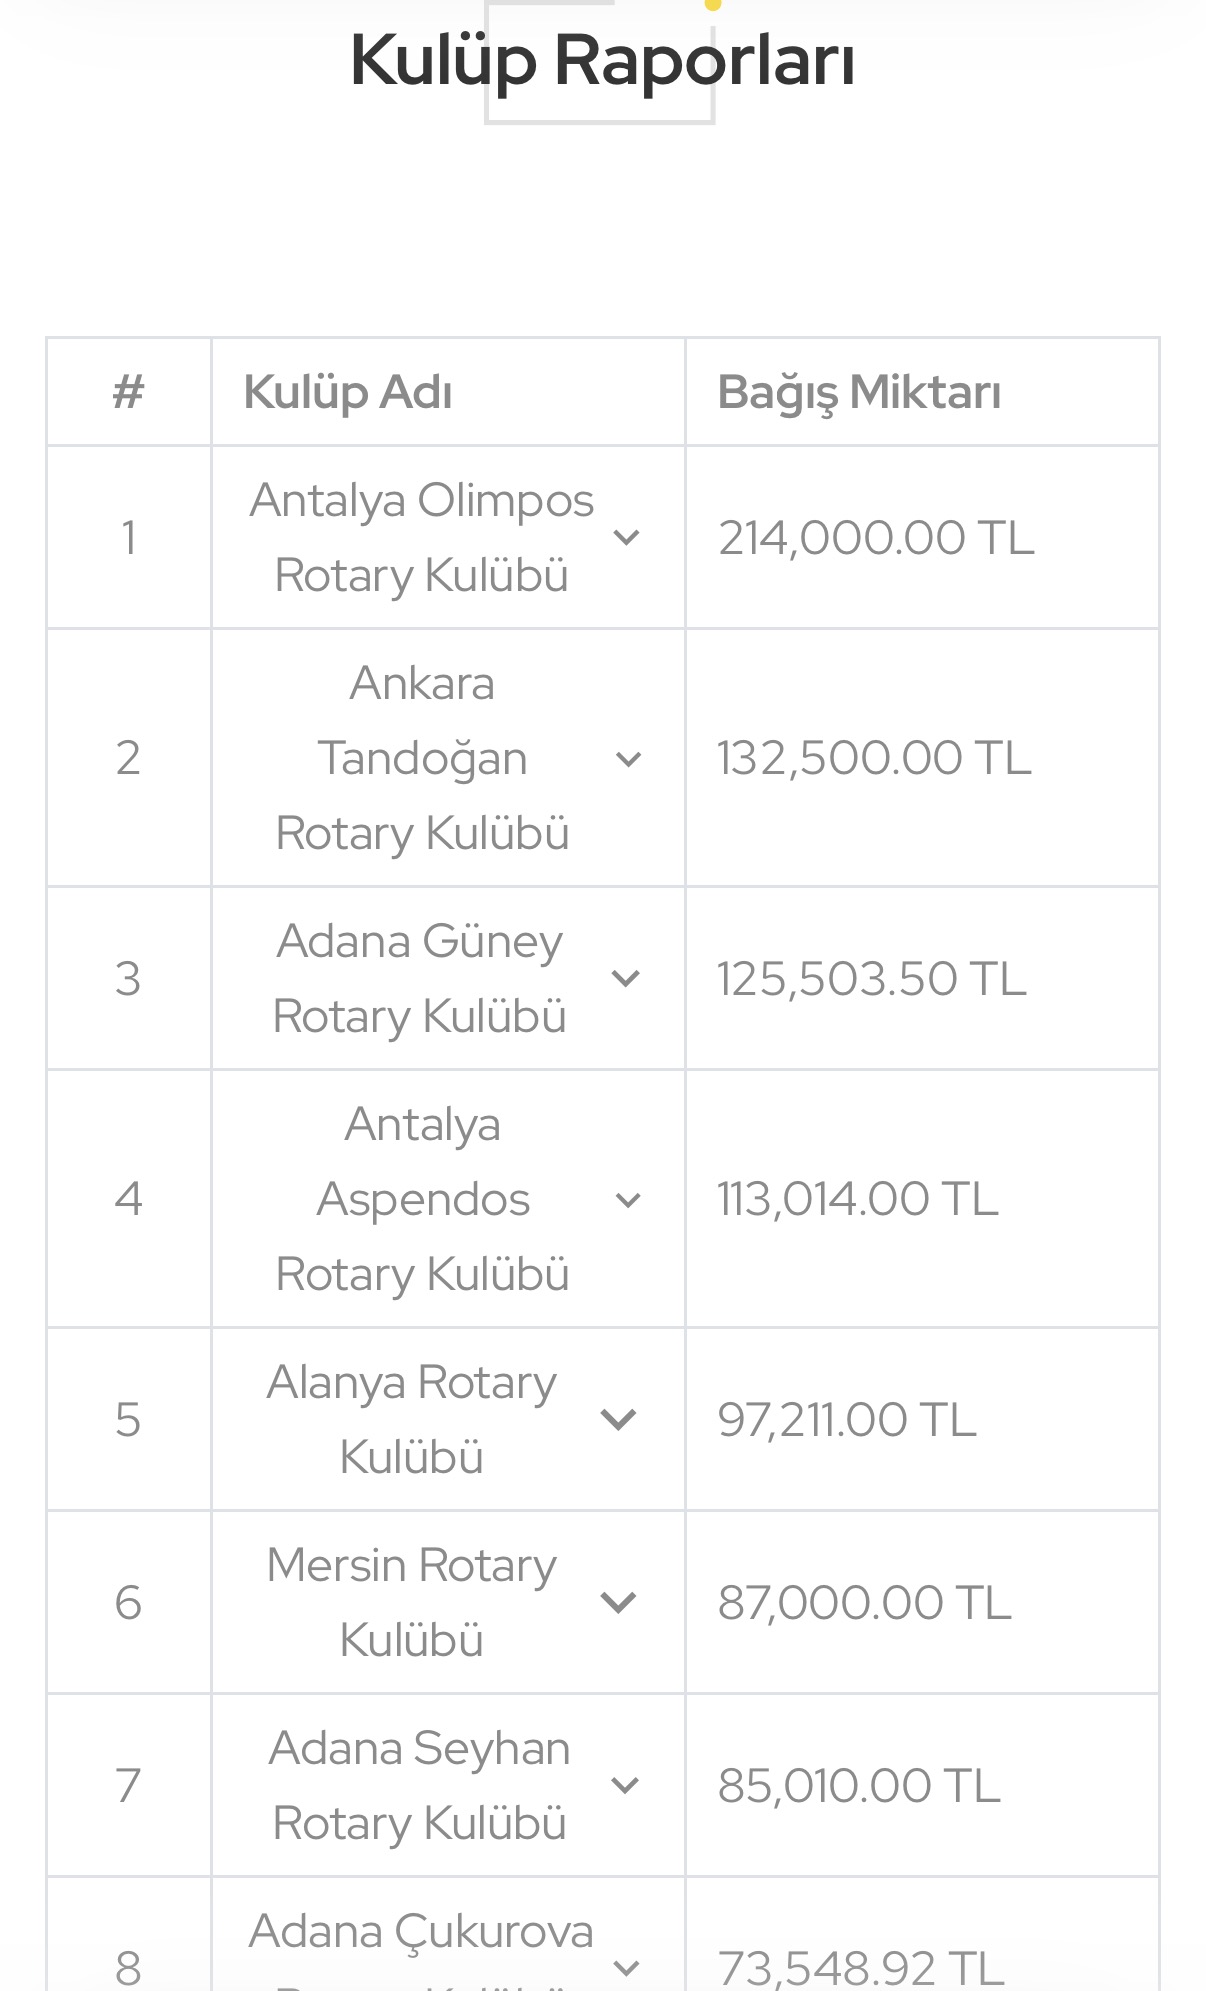The image size is (1206, 1991).
Task: Click the Kulüp Adı column header
Action: click(348, 392)
